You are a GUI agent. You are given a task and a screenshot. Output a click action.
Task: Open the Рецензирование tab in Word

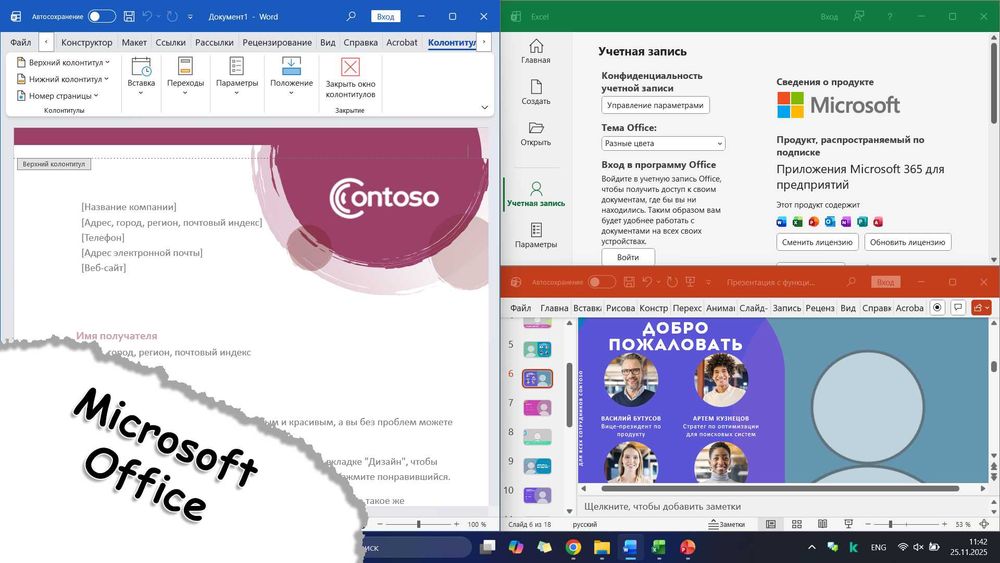tap(277, 42)
